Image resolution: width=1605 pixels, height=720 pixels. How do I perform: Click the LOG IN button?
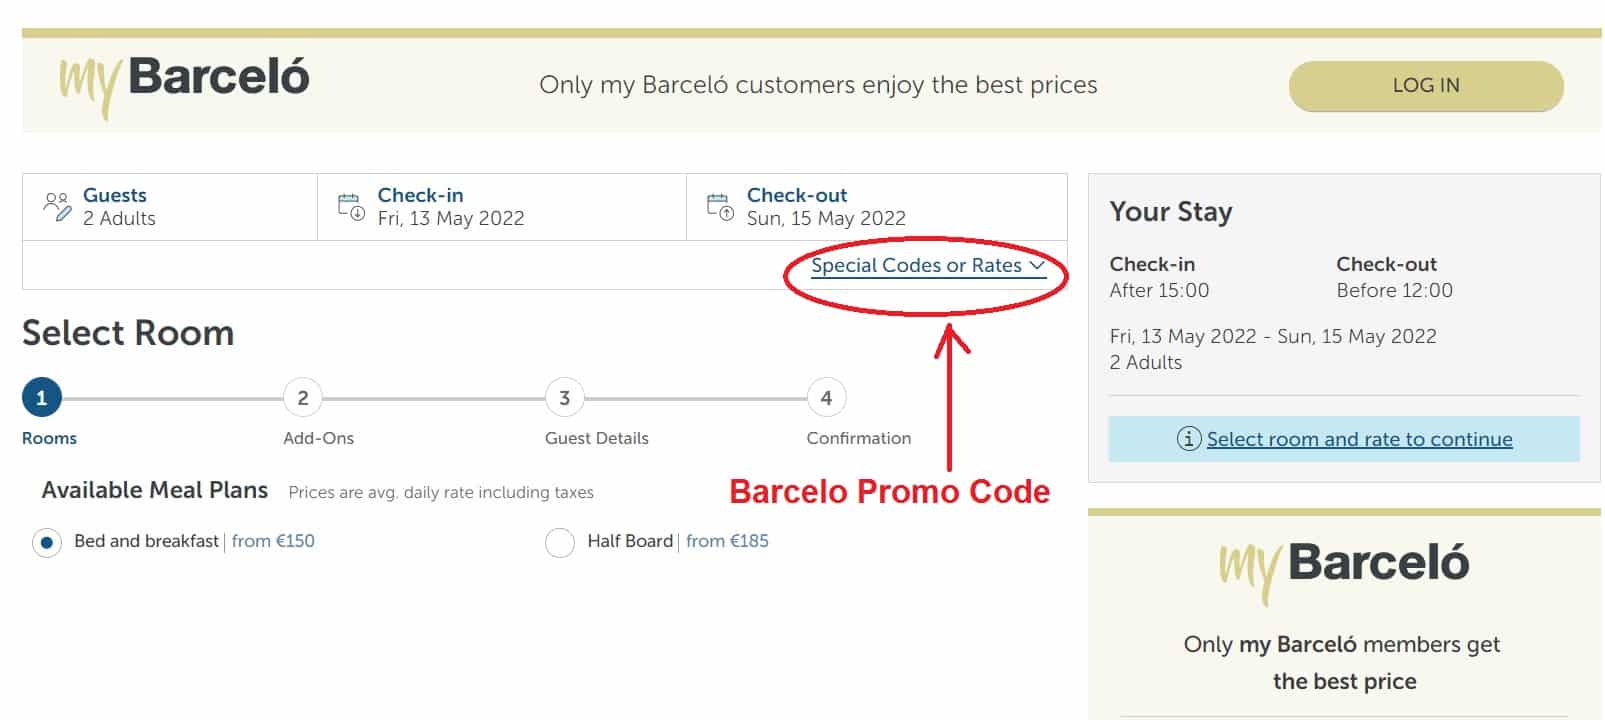[x=1425, y=85]
